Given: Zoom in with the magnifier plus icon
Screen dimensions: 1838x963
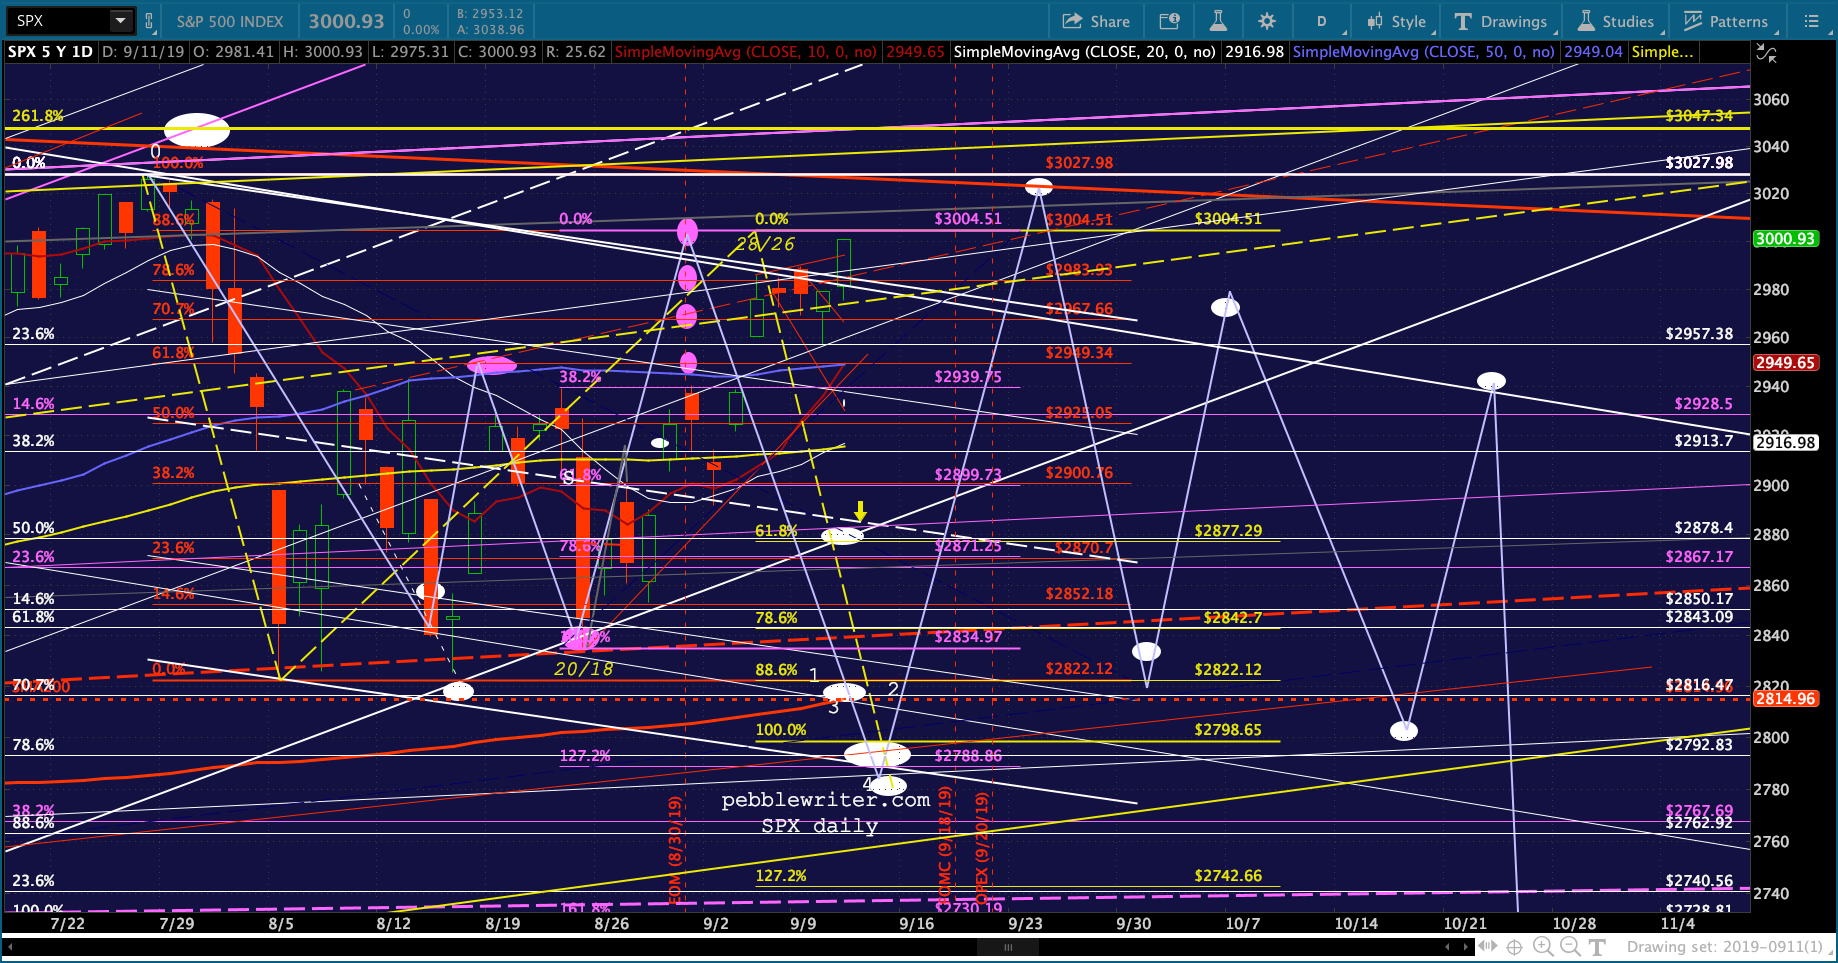Looking at the screenshot, I should coord(1543,946).
